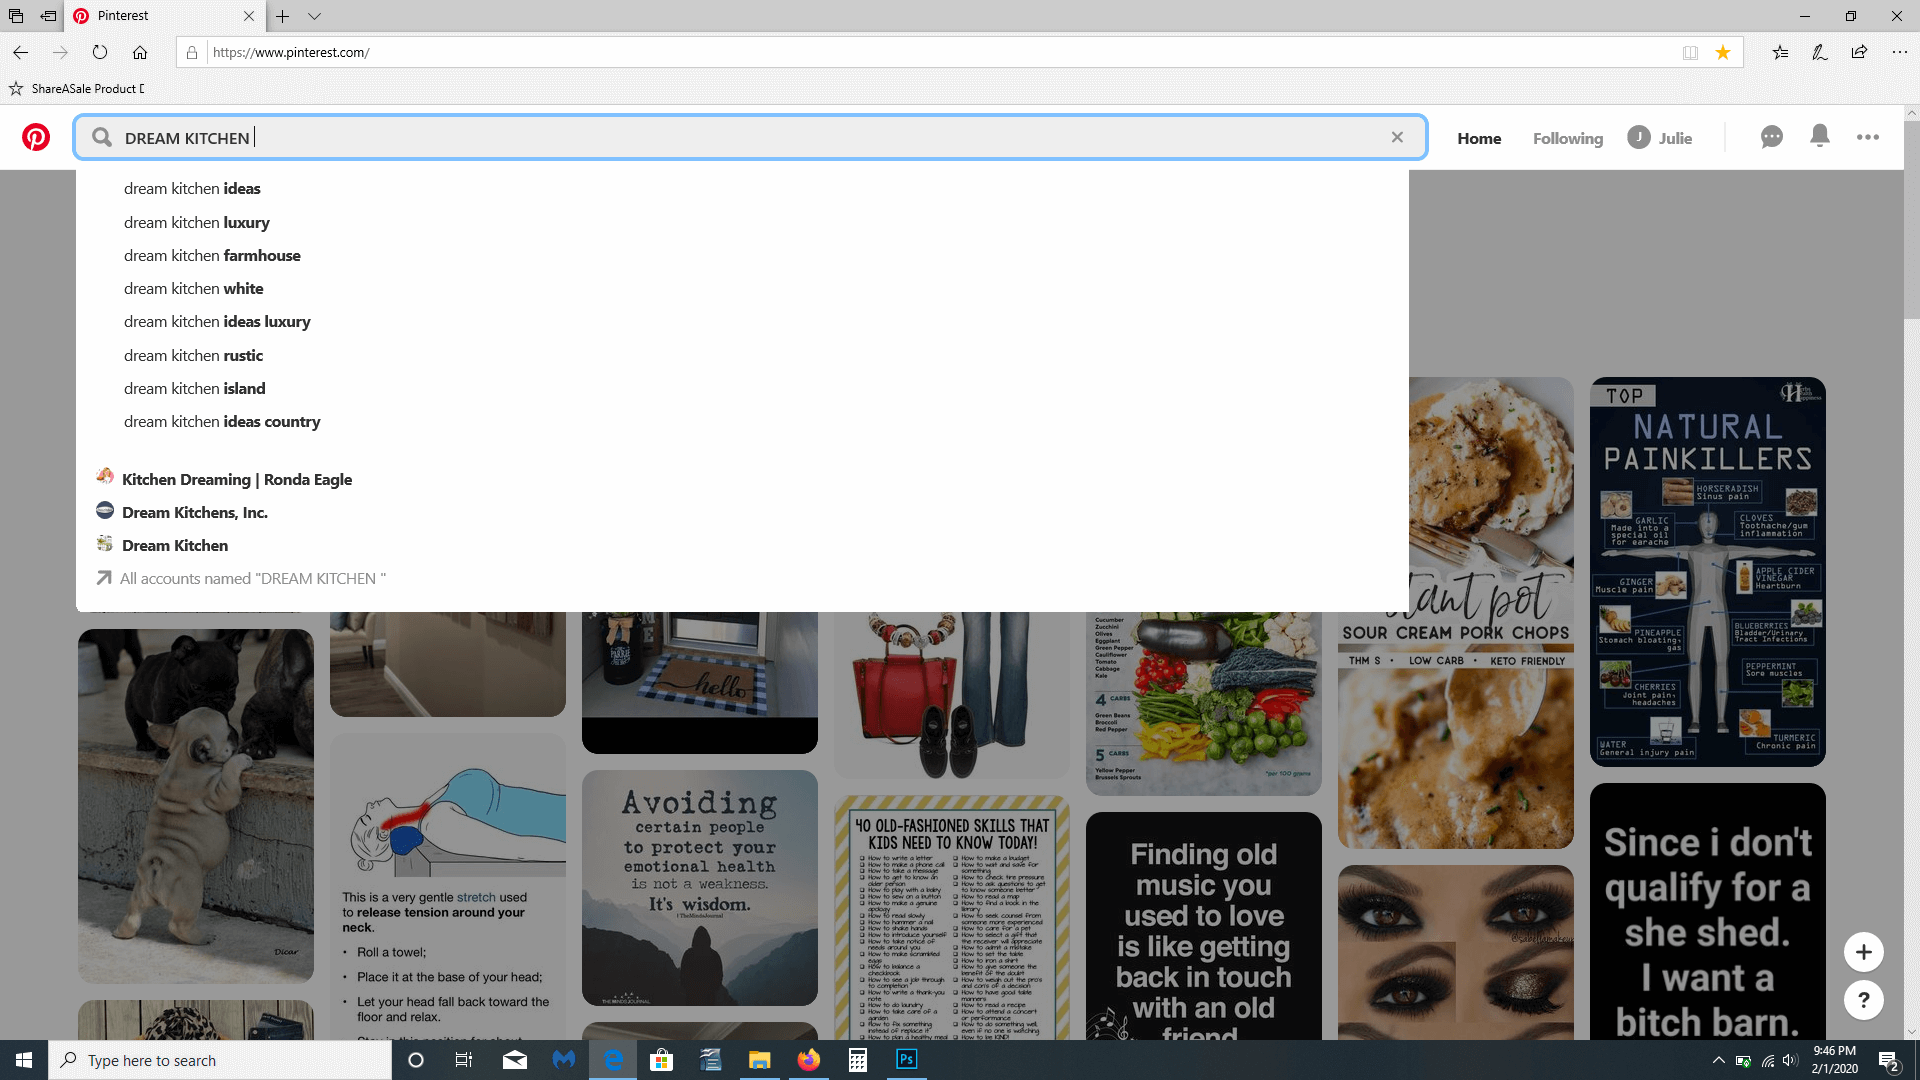1920x1080 pixels.
Task: Open the messages chat bubble icon
Action: pyautogui.click(x=1771, y=137)
